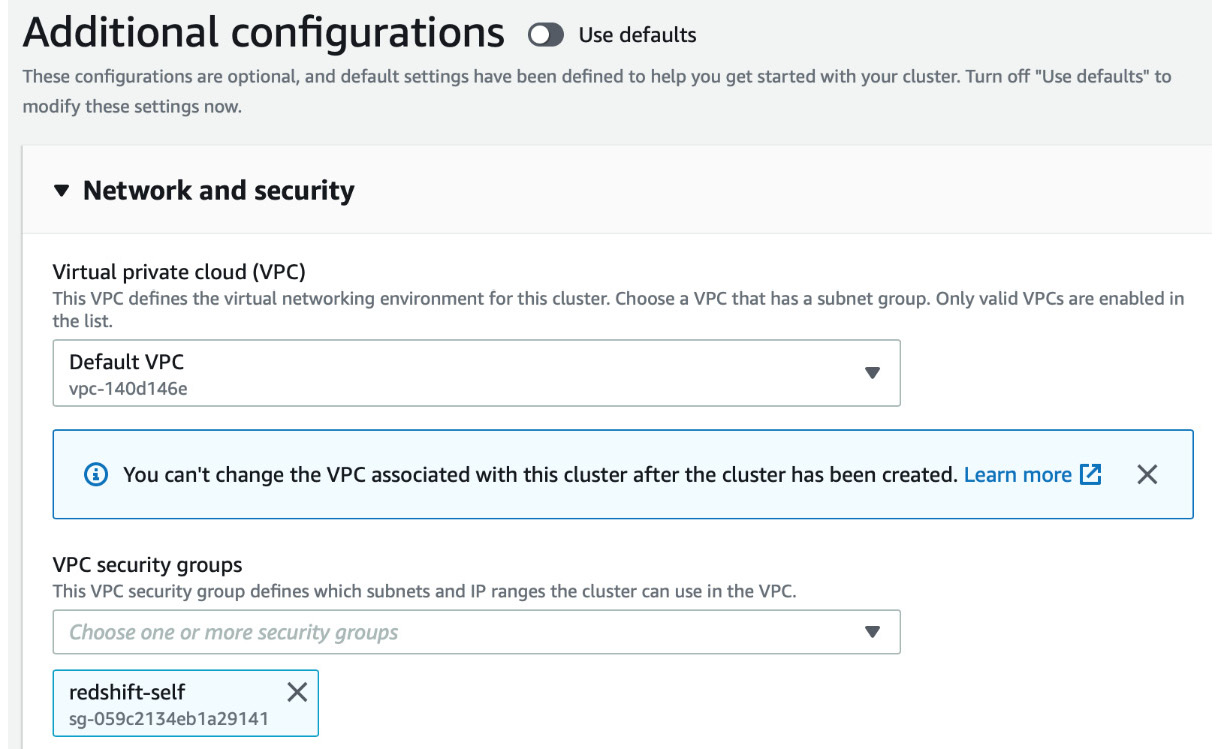Click the Virtual private cloud (VPC) label
Image resolution: width=1221 pixels, height=749 pixels.
[179, 272]
